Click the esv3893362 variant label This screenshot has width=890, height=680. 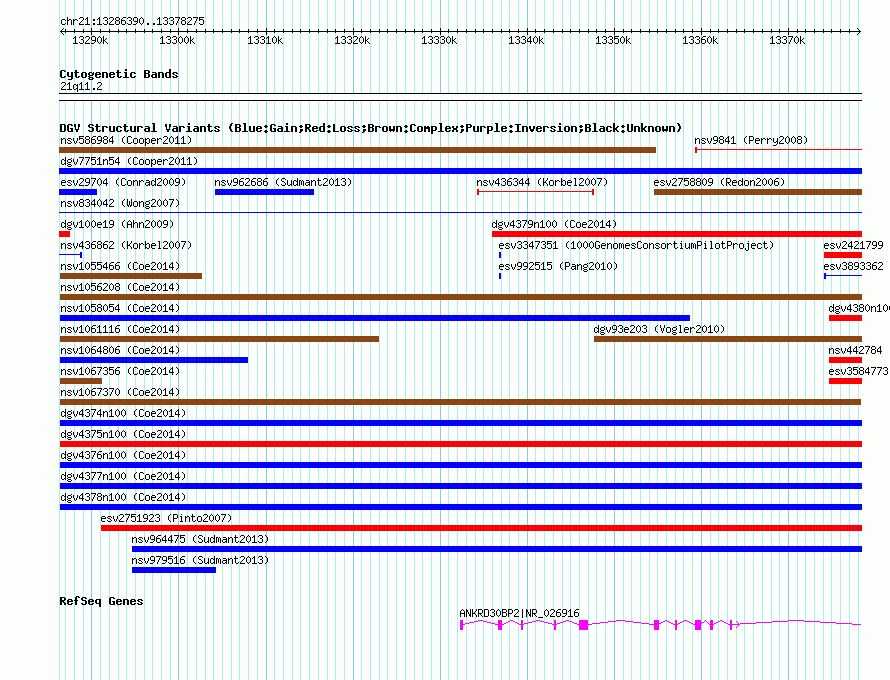click(854, 266)
